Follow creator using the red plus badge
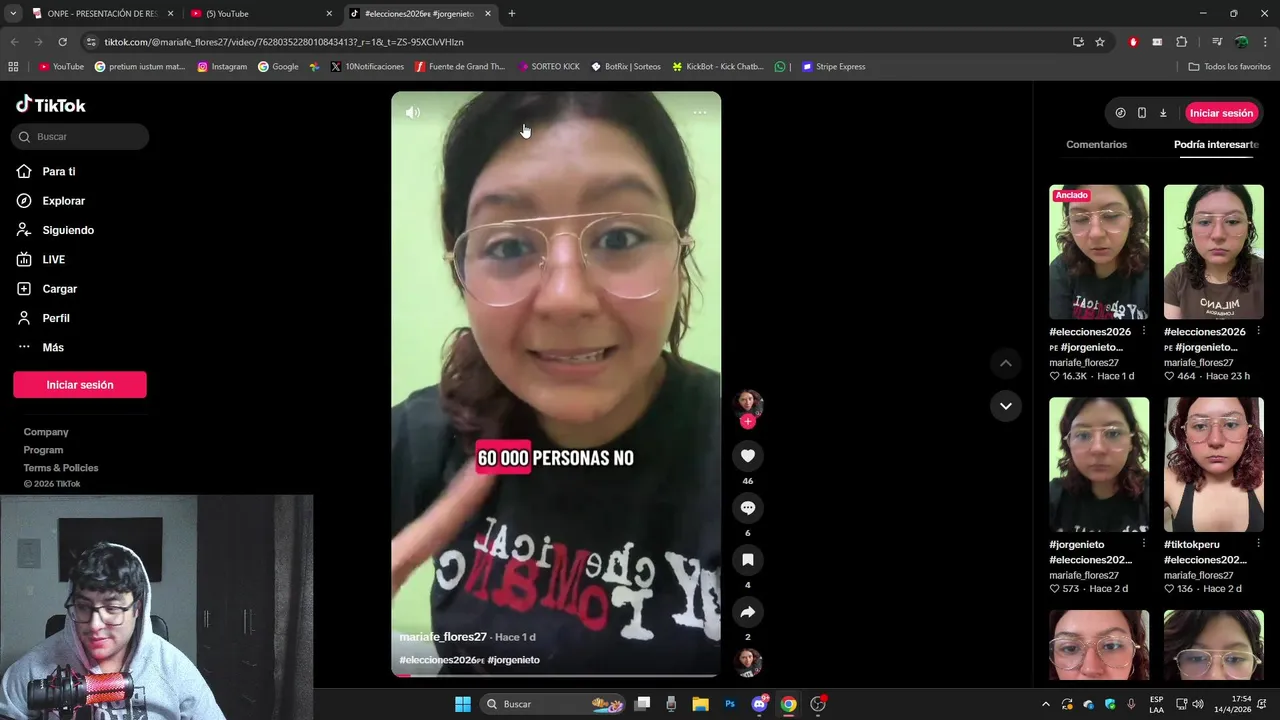 (x=747, y=422)
